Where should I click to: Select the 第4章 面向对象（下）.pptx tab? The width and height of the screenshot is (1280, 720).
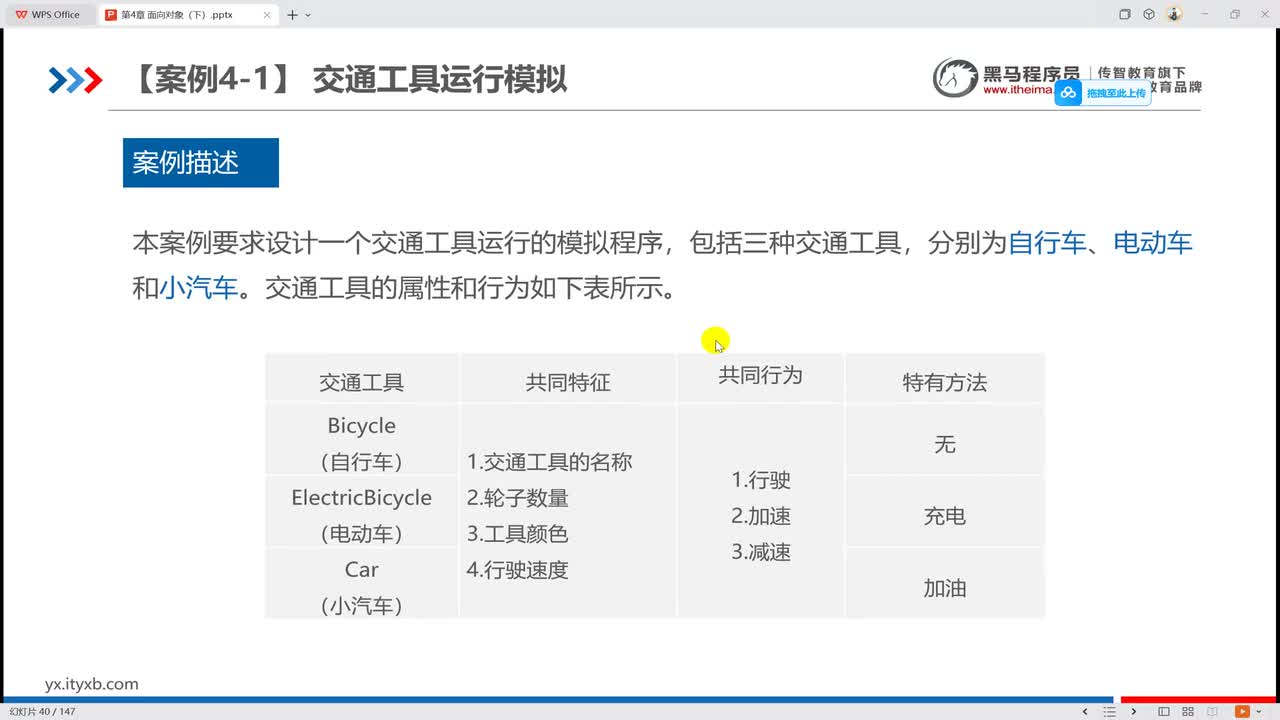click(x=190, y=15)
